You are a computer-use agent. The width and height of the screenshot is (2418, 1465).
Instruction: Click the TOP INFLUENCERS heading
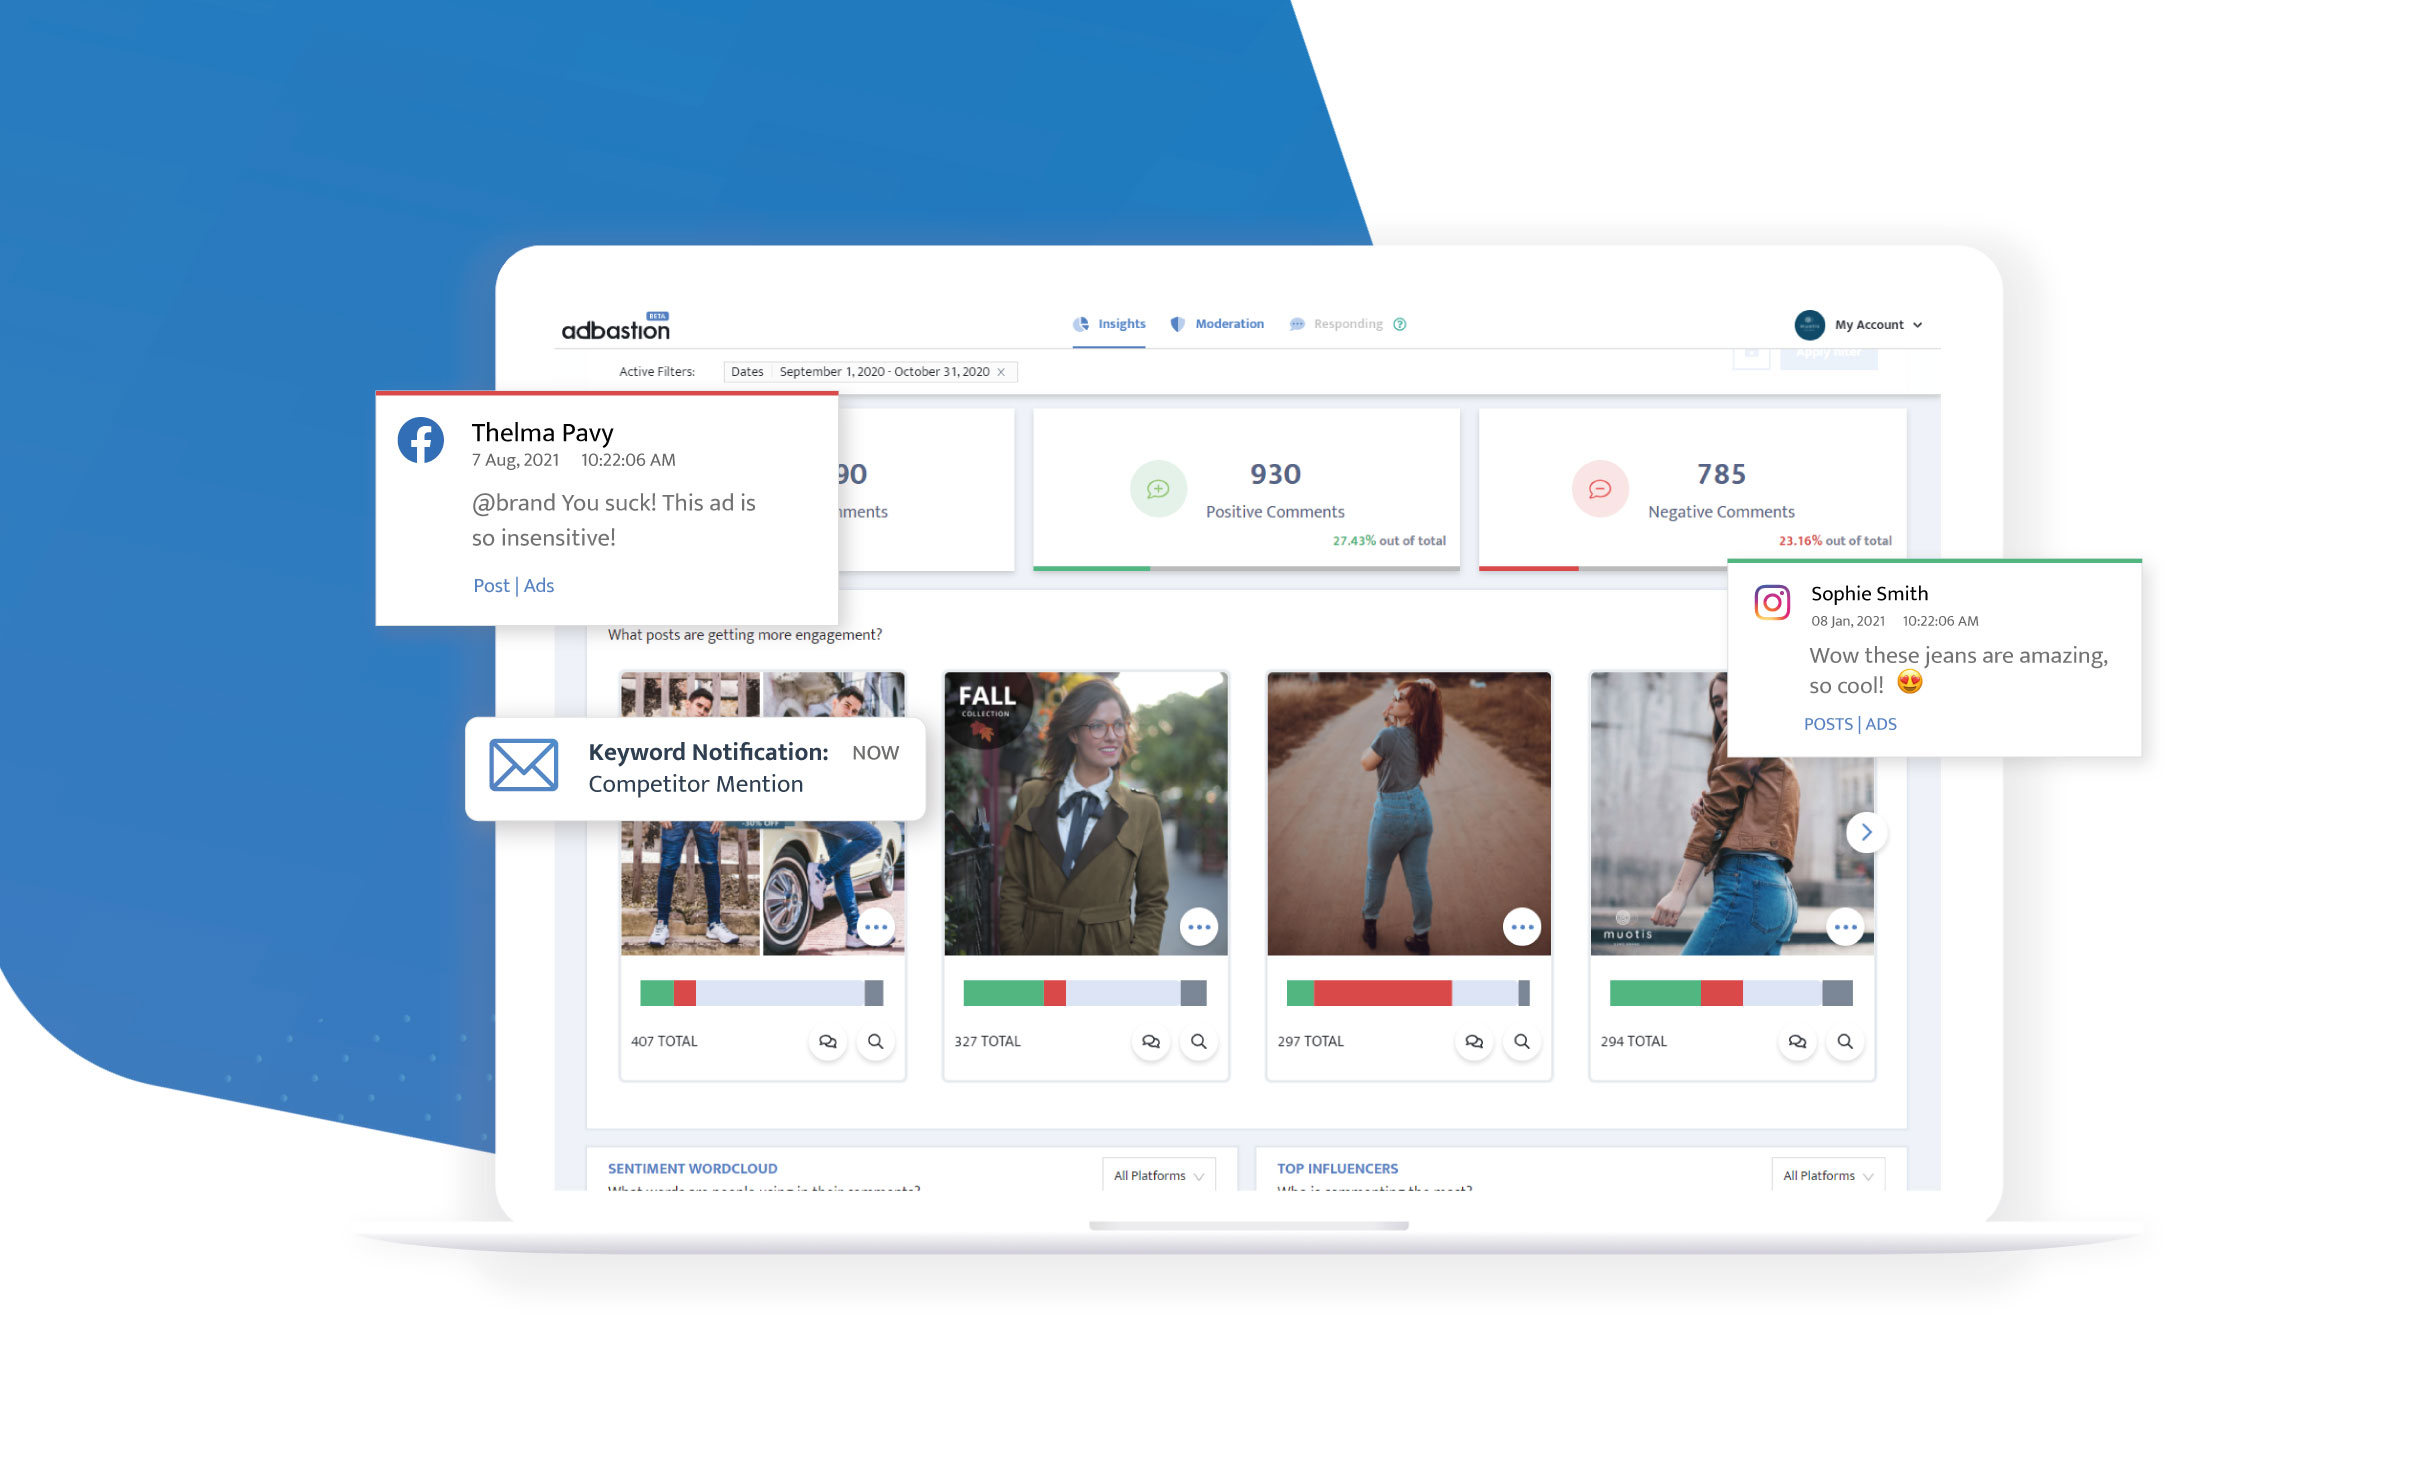click(1337, 1169)
